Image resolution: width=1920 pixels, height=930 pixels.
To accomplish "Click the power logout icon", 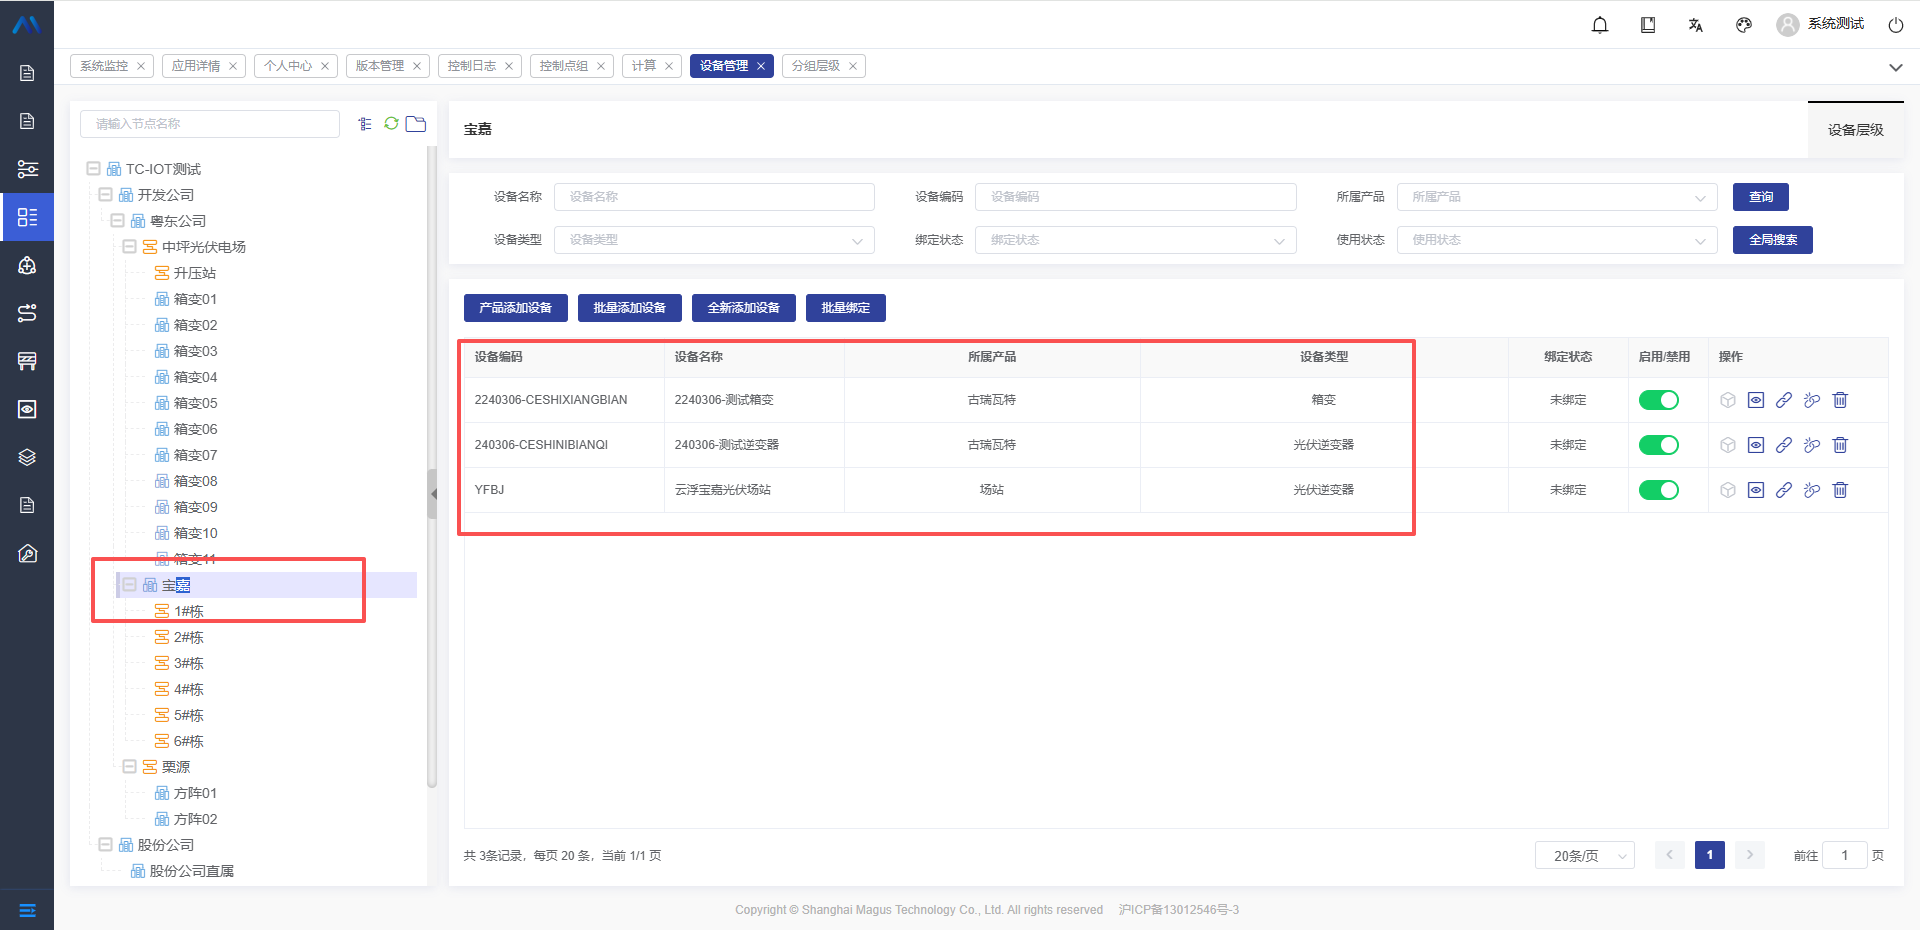I will pos(1895,25).
